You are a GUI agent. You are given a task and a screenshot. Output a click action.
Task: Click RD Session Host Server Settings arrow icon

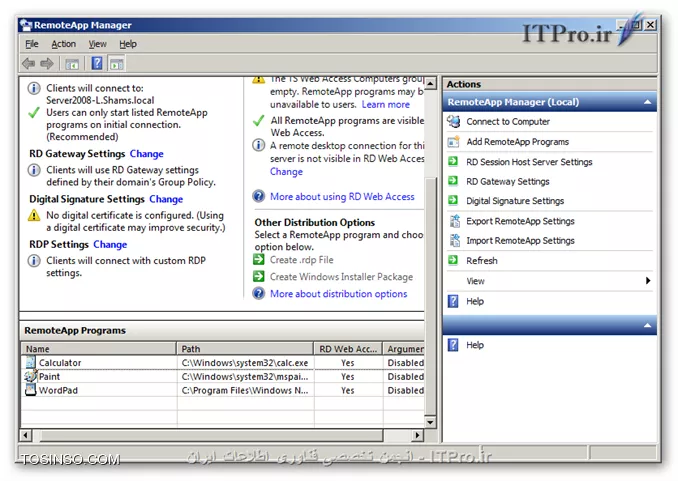[x=453, y=161]
